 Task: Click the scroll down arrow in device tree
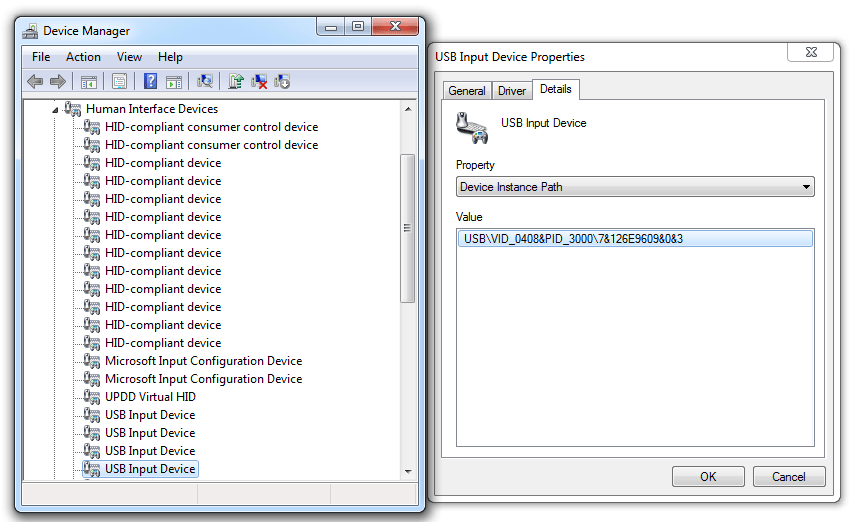pyautogui.click(x=408, y=471)
